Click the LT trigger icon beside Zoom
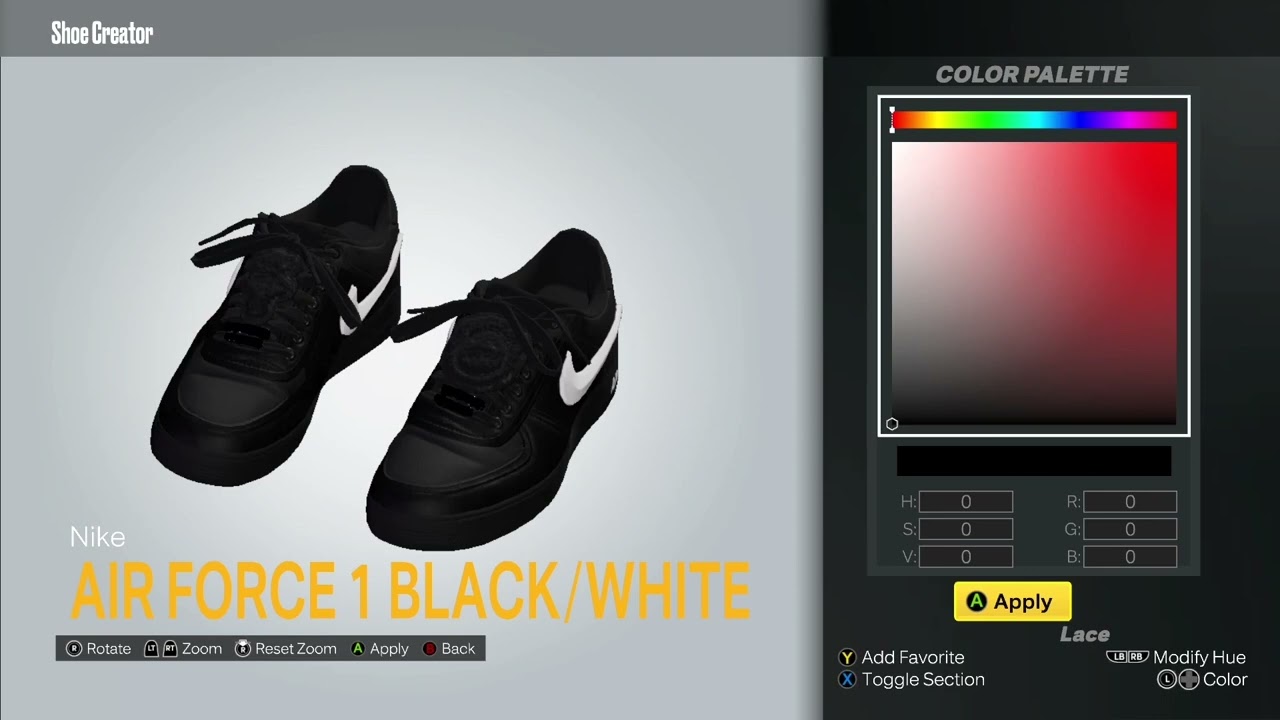 click(152, 649)
